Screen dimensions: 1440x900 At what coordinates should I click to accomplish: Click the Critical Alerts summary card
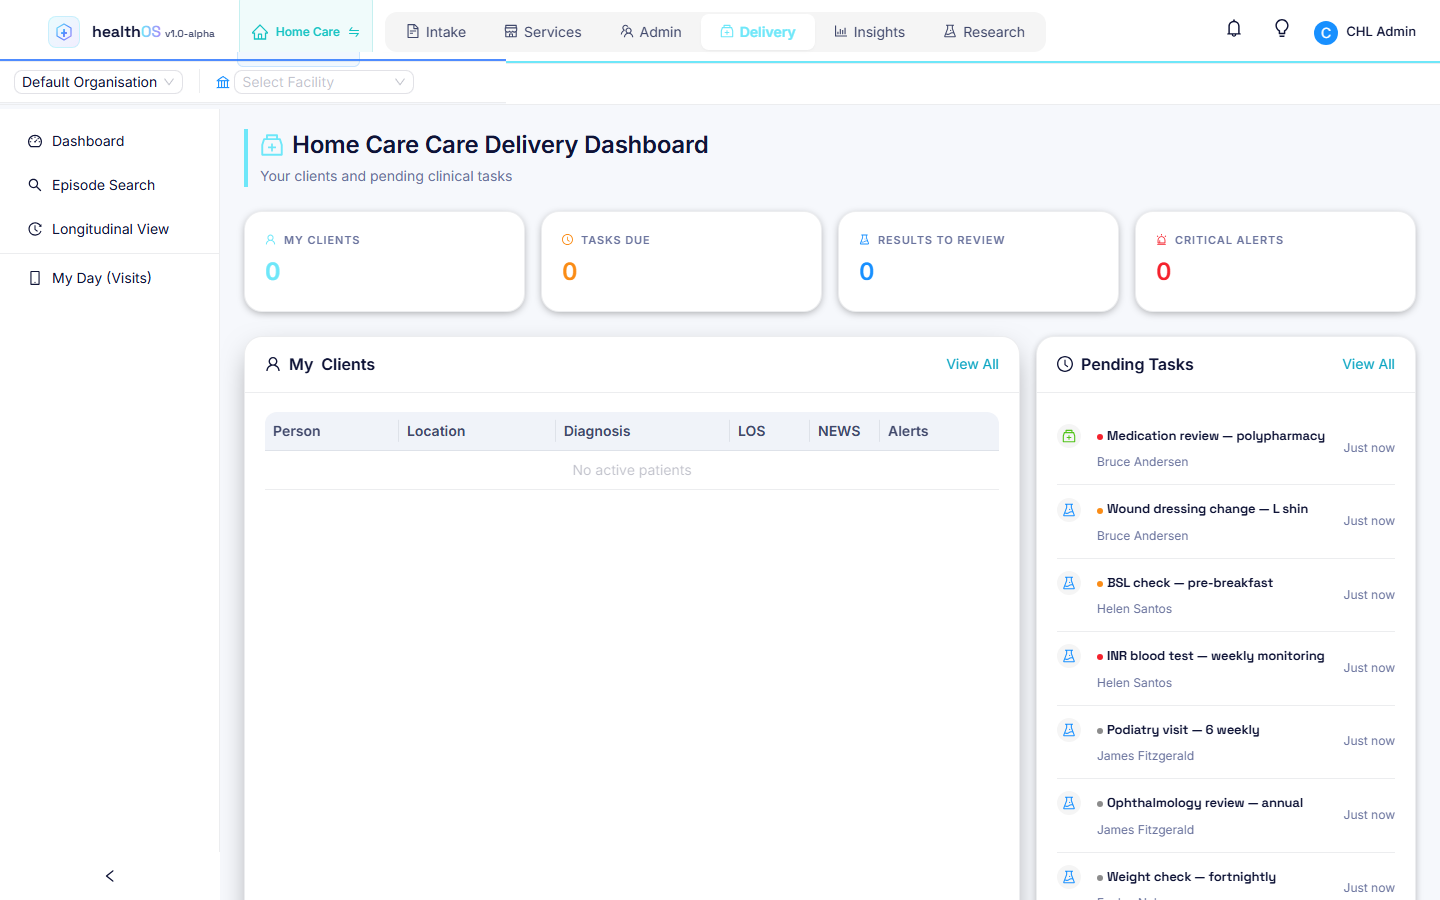point(1275,262)
